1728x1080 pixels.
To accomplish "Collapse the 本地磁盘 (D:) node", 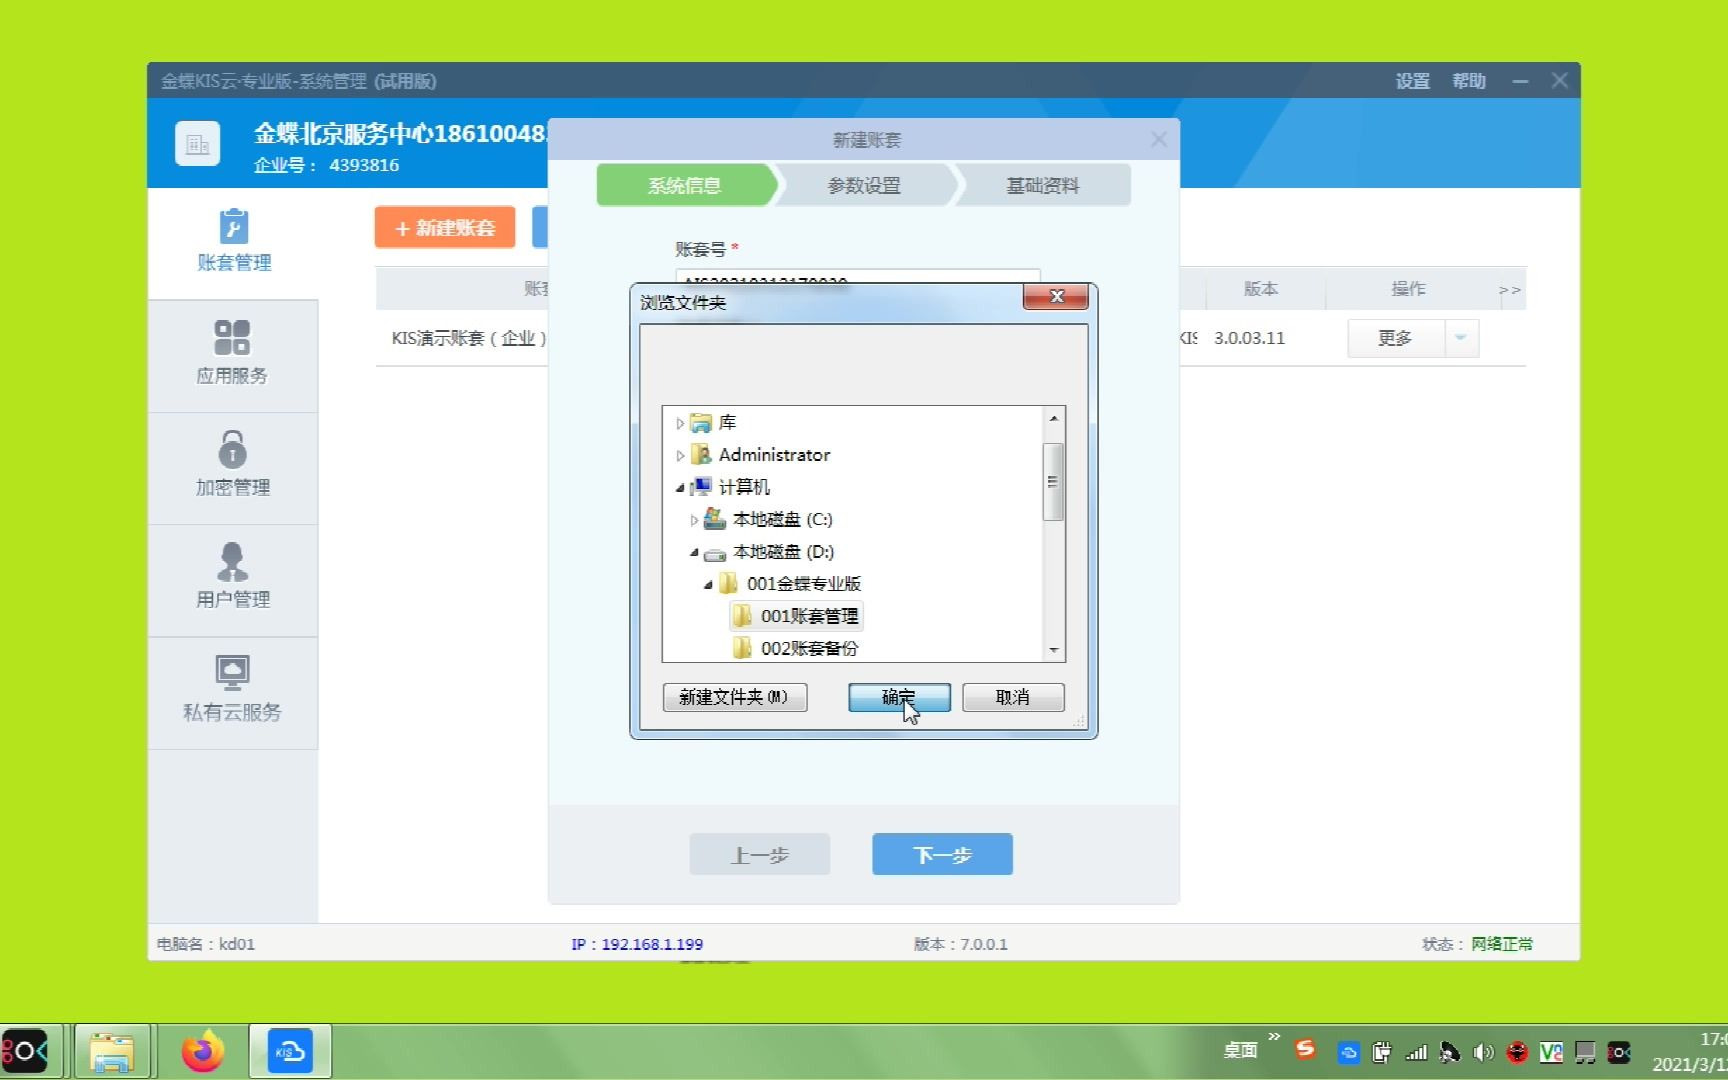I will click(694, 552).
